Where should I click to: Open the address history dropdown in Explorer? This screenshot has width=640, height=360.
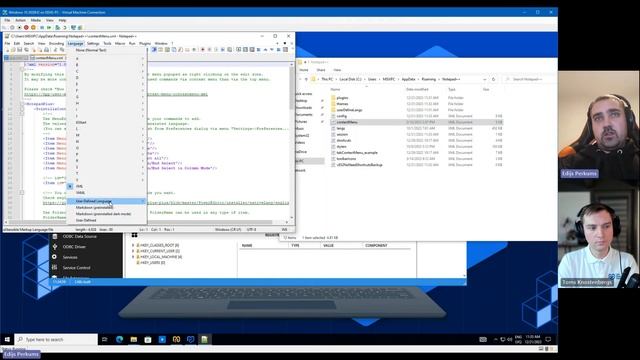(x=484, y=79)
